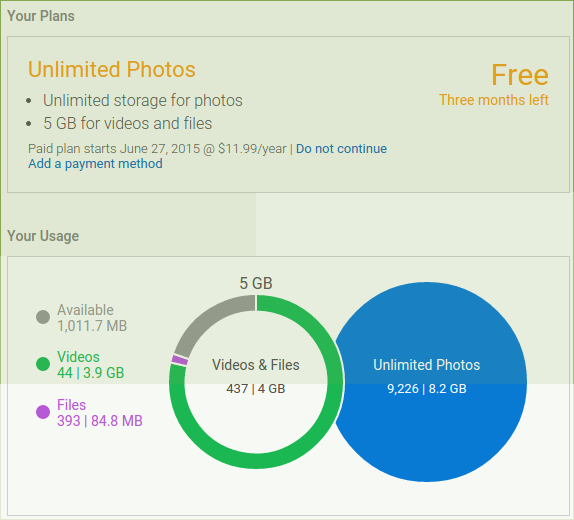
Task: Click the purple Files segment of the donut
Action: click(180, 360)
